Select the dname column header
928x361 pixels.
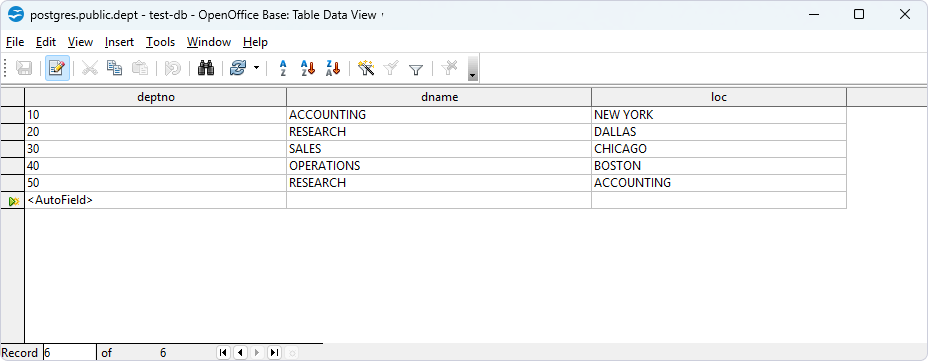tap(439, 97)
